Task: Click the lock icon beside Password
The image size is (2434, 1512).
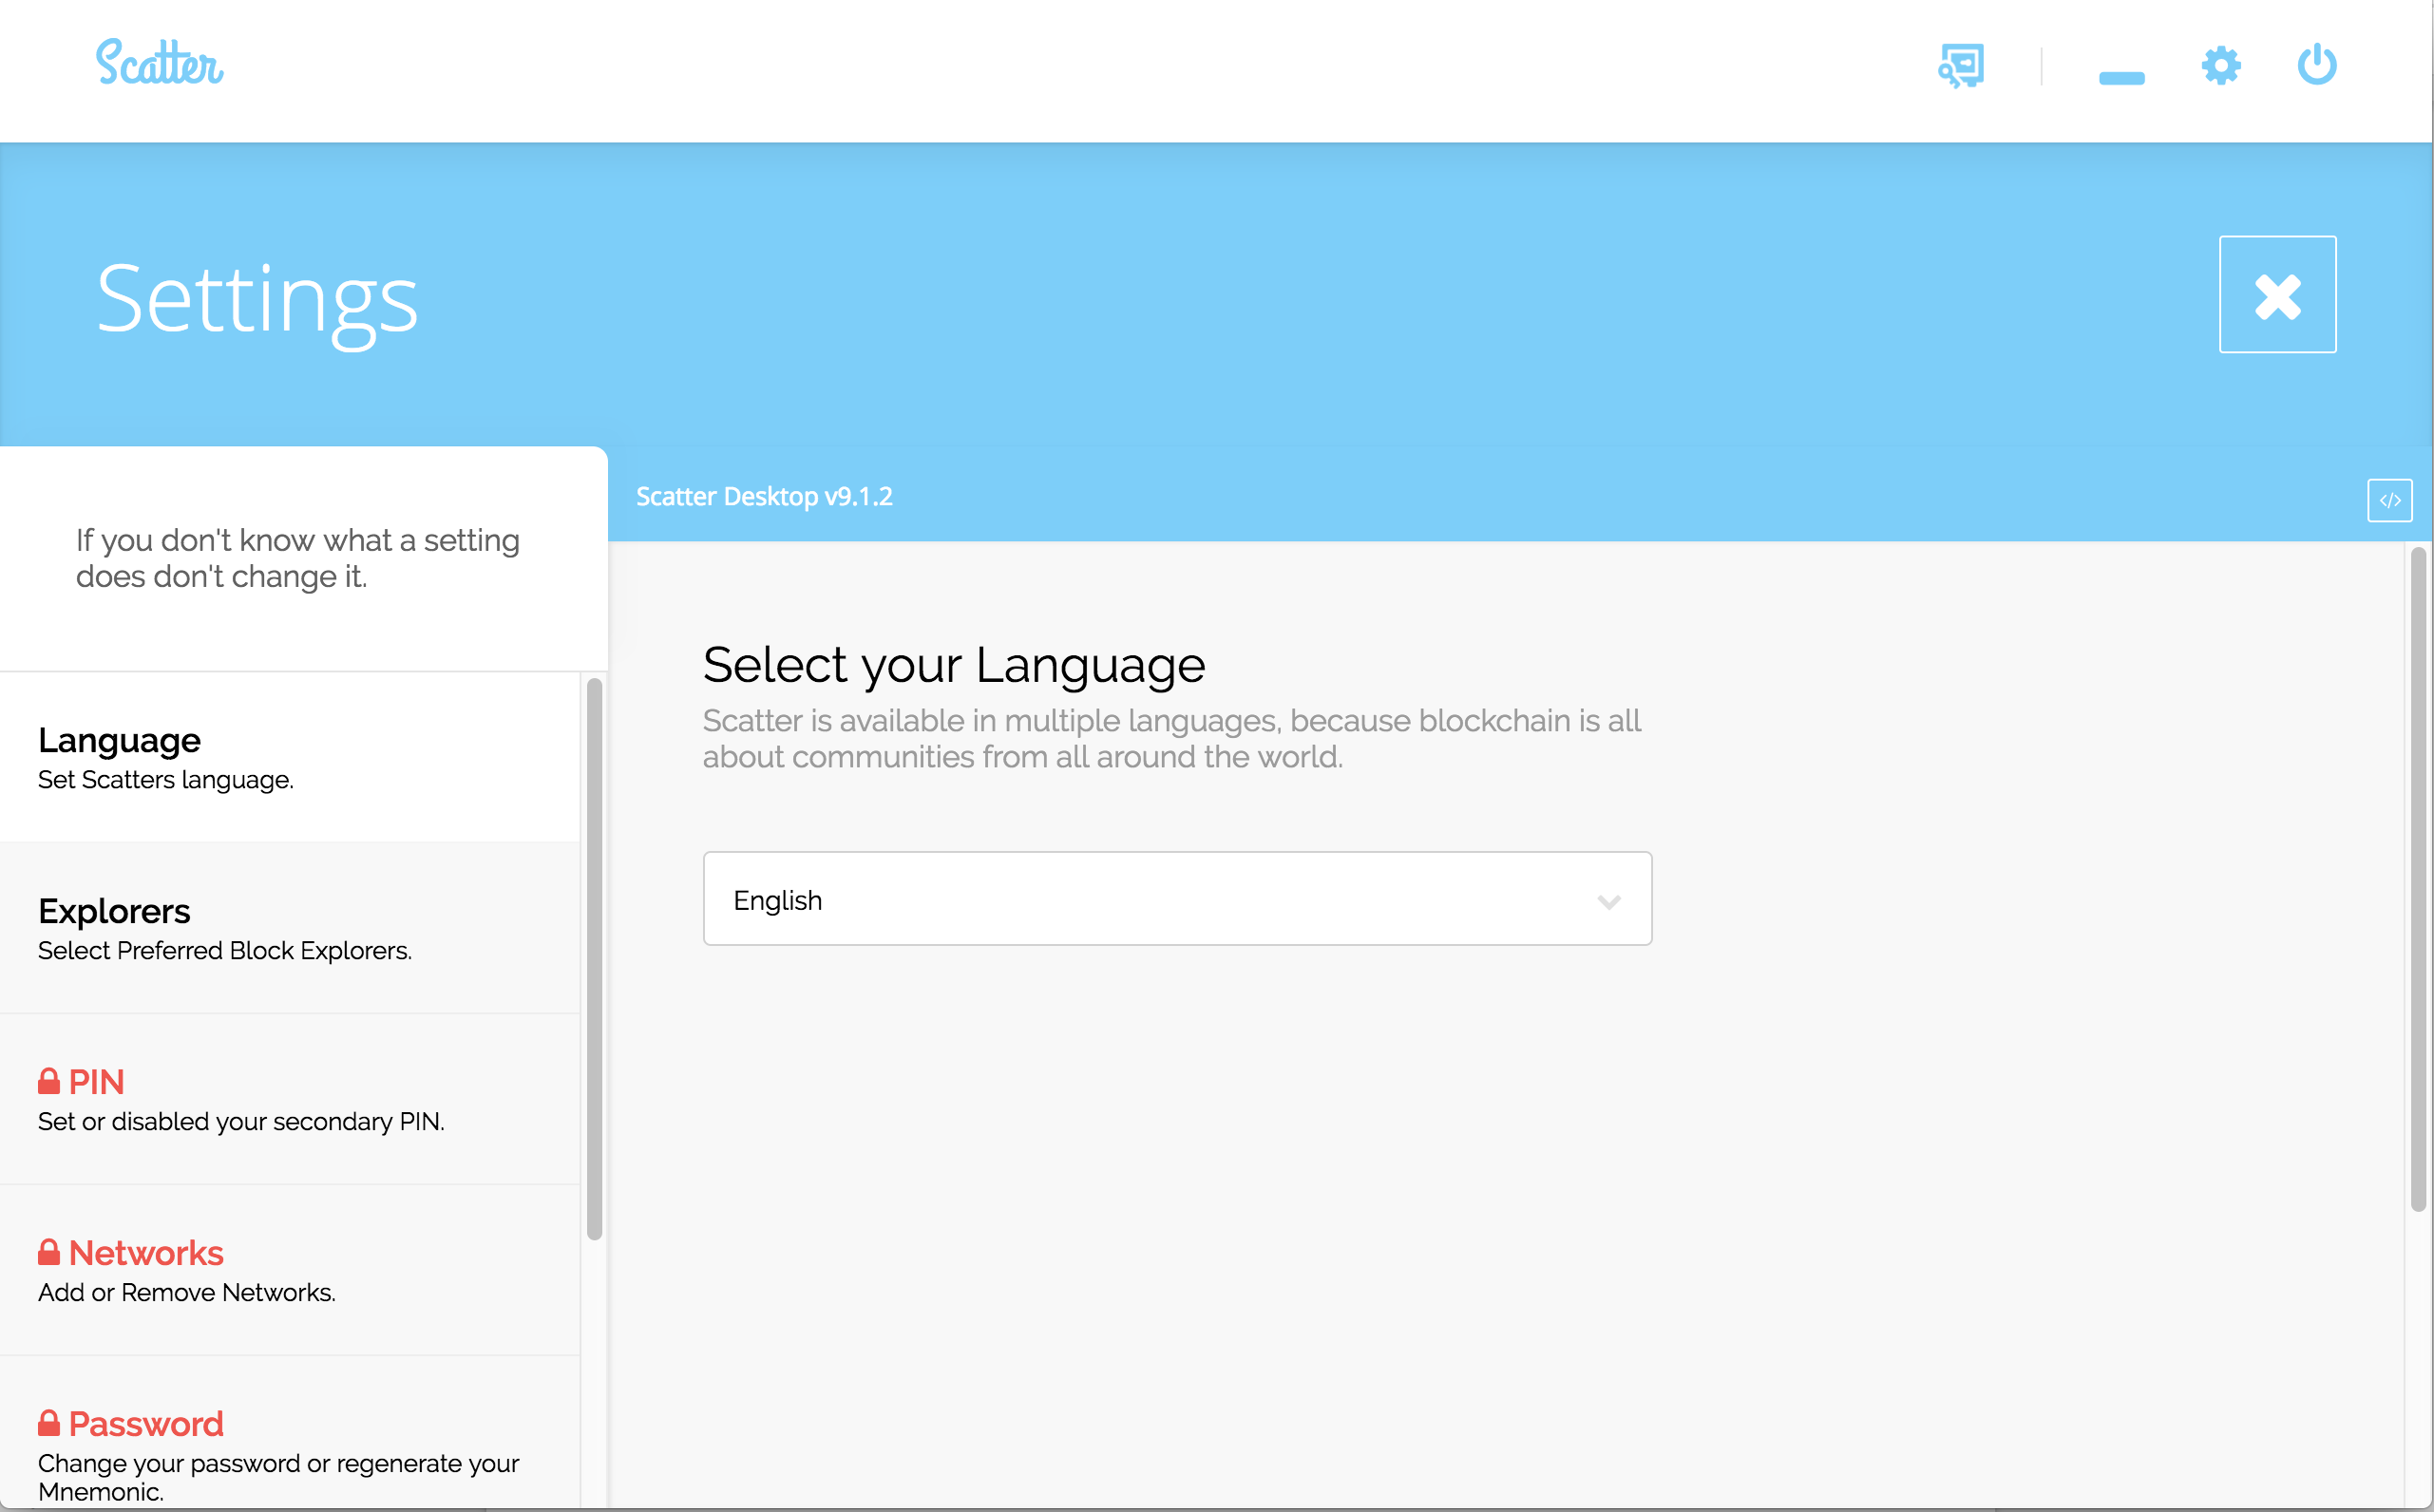Action: [x=49, y=1423]
